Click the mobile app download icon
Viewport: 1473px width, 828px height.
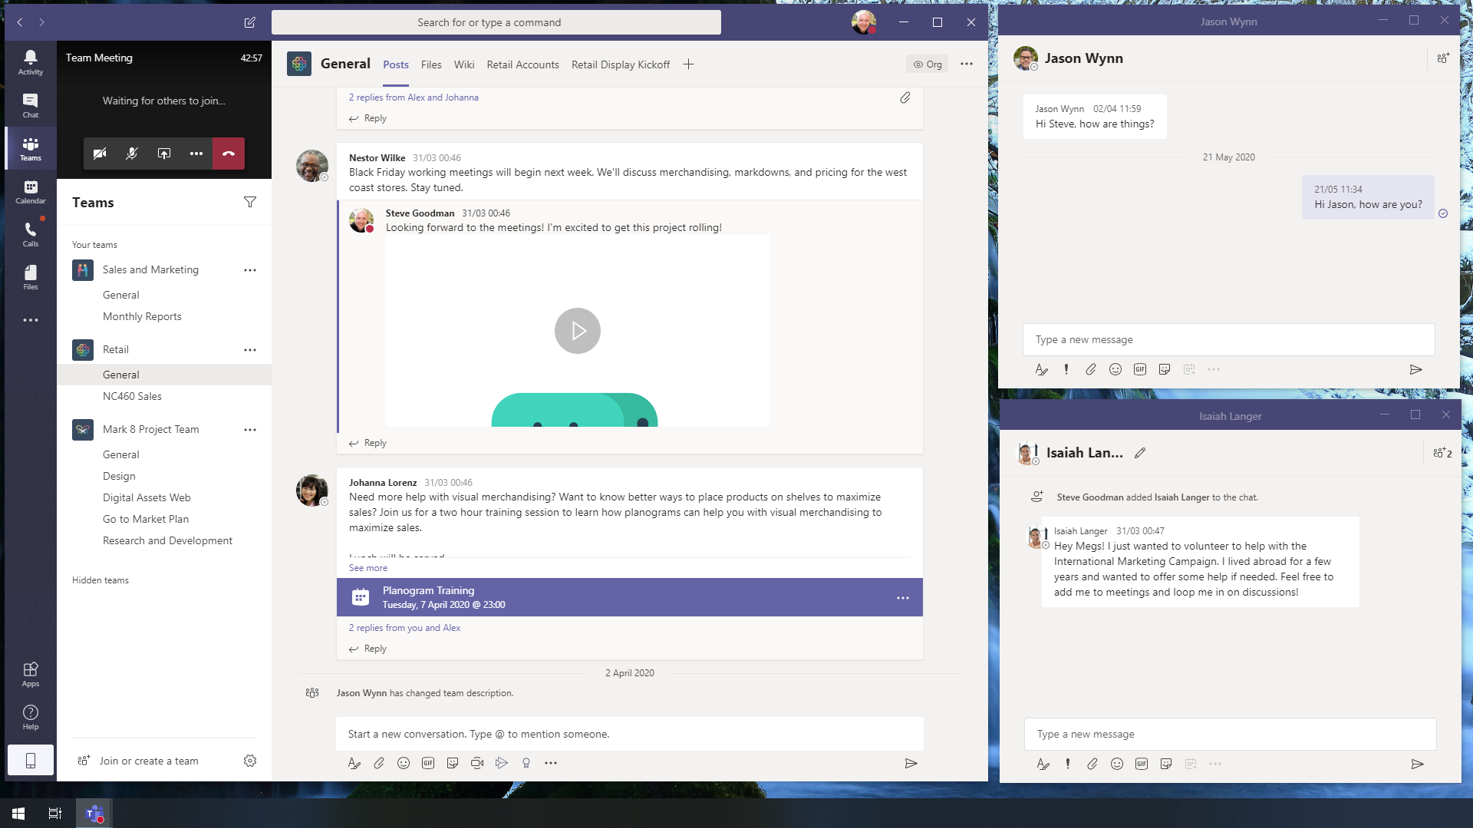click(x=31, y=761)
